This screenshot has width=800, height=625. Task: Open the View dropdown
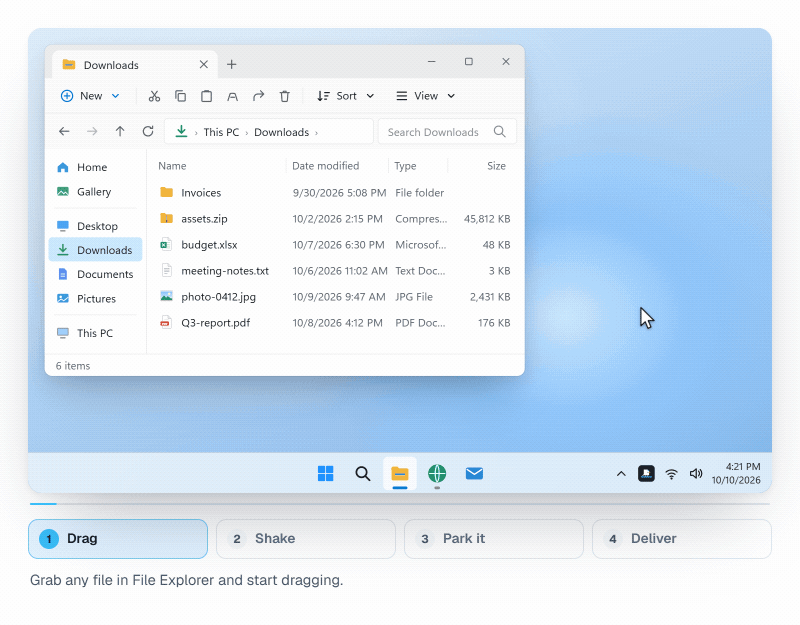point(426,96)
